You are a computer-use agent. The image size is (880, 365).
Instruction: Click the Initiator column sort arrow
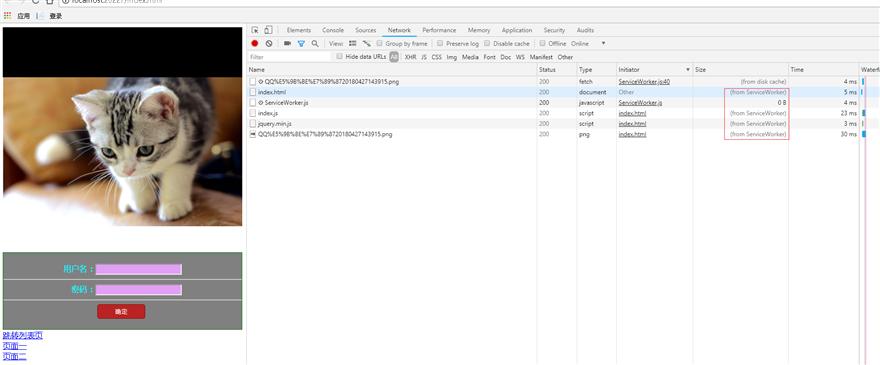point(688,70)
